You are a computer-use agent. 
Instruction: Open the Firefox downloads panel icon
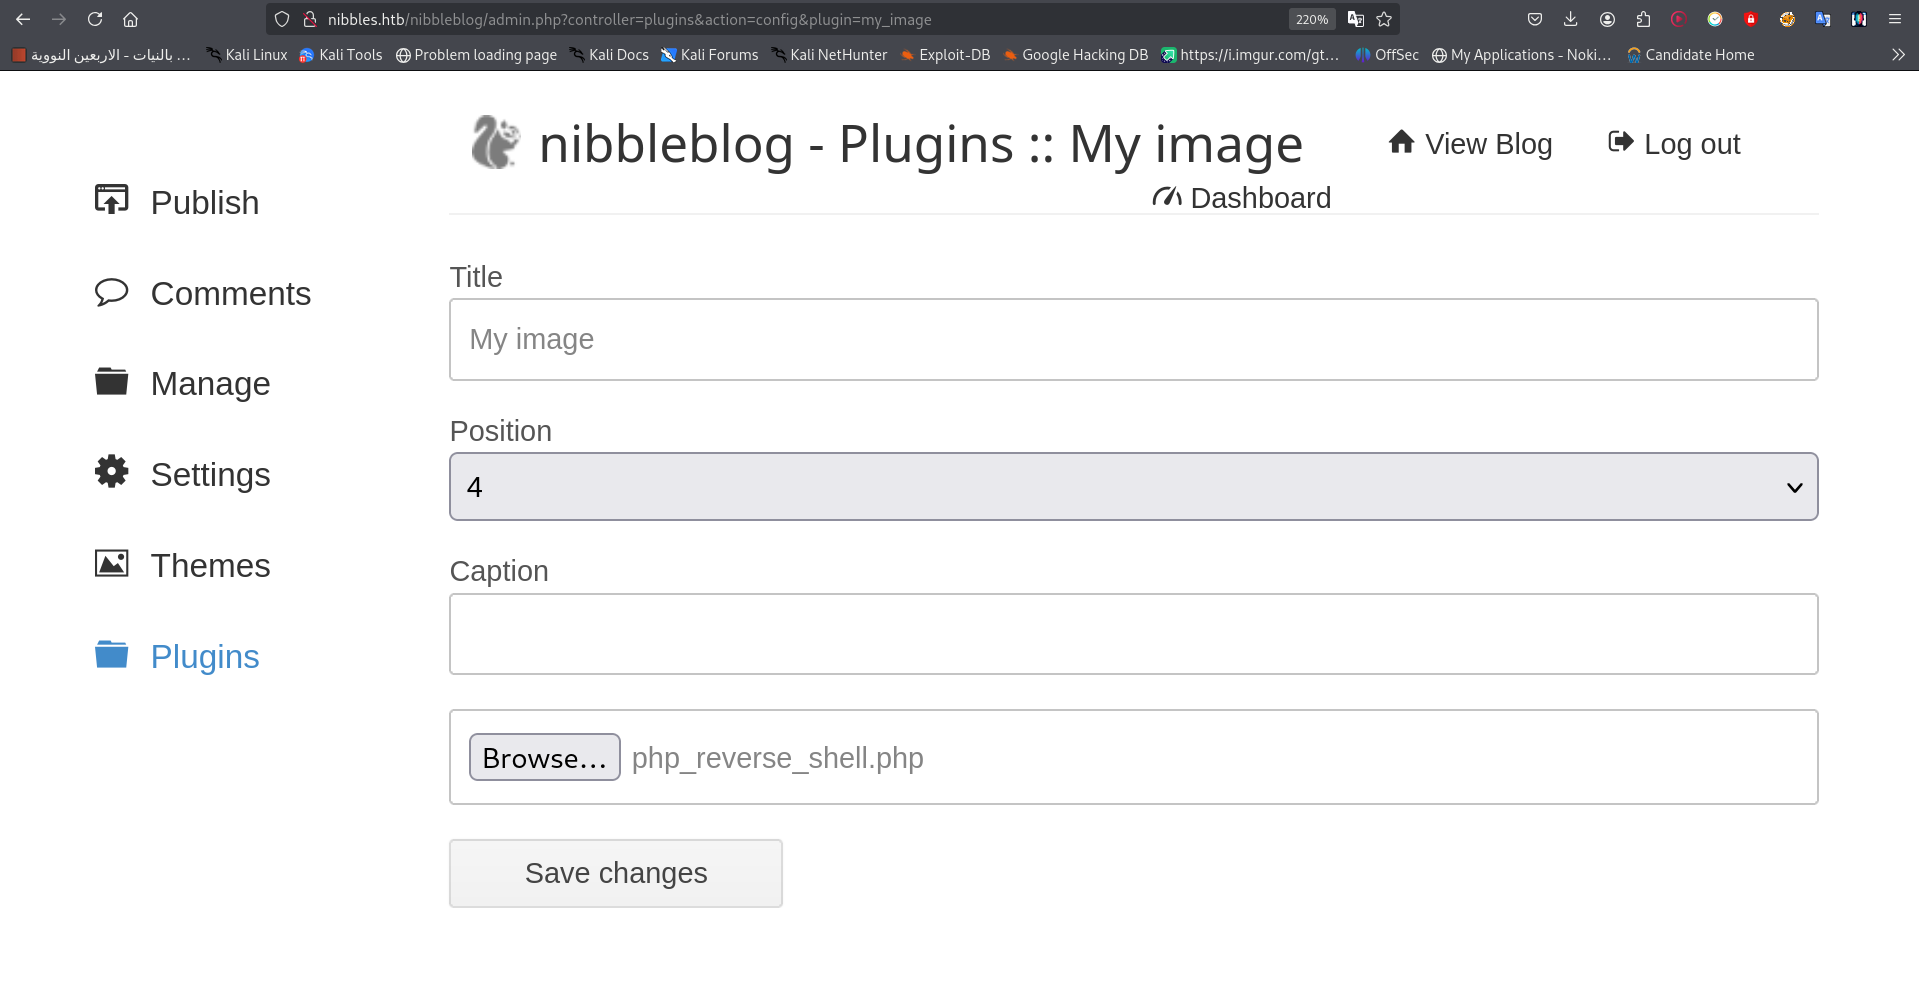[x=1571, y=19]
